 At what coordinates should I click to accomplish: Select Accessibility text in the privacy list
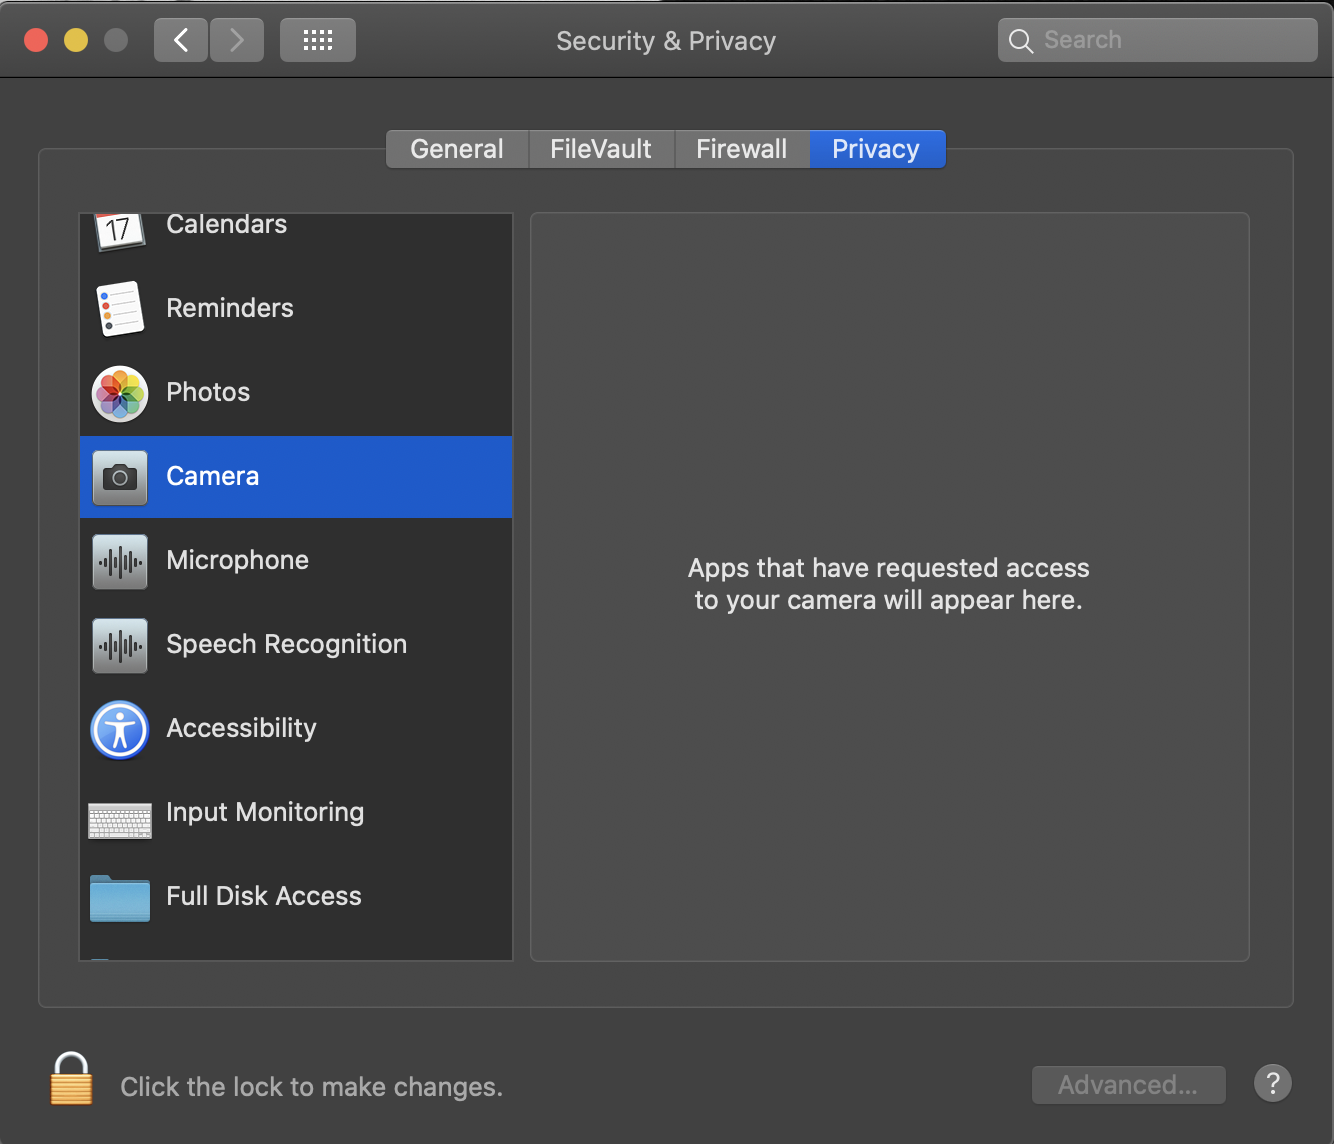click(242, 728)
